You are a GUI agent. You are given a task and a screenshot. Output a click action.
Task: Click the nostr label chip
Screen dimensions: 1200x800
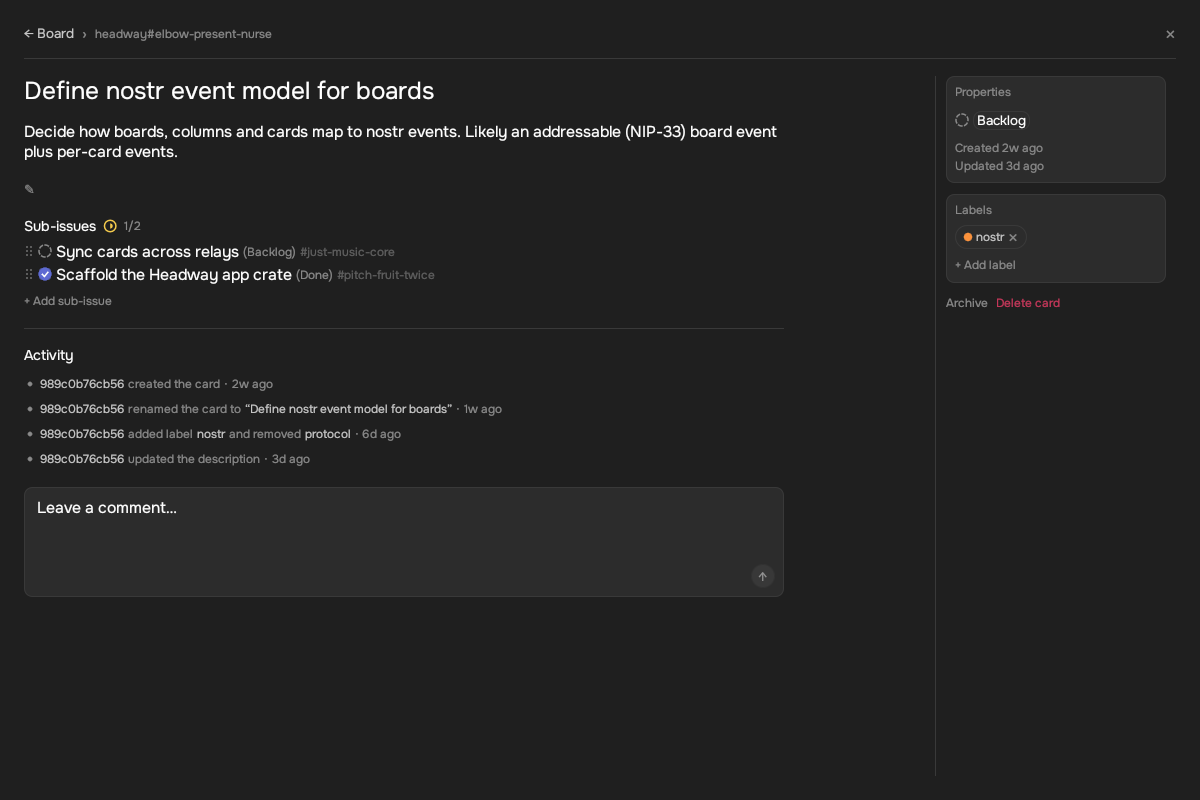pyautogui.click(x=990, y=237)
